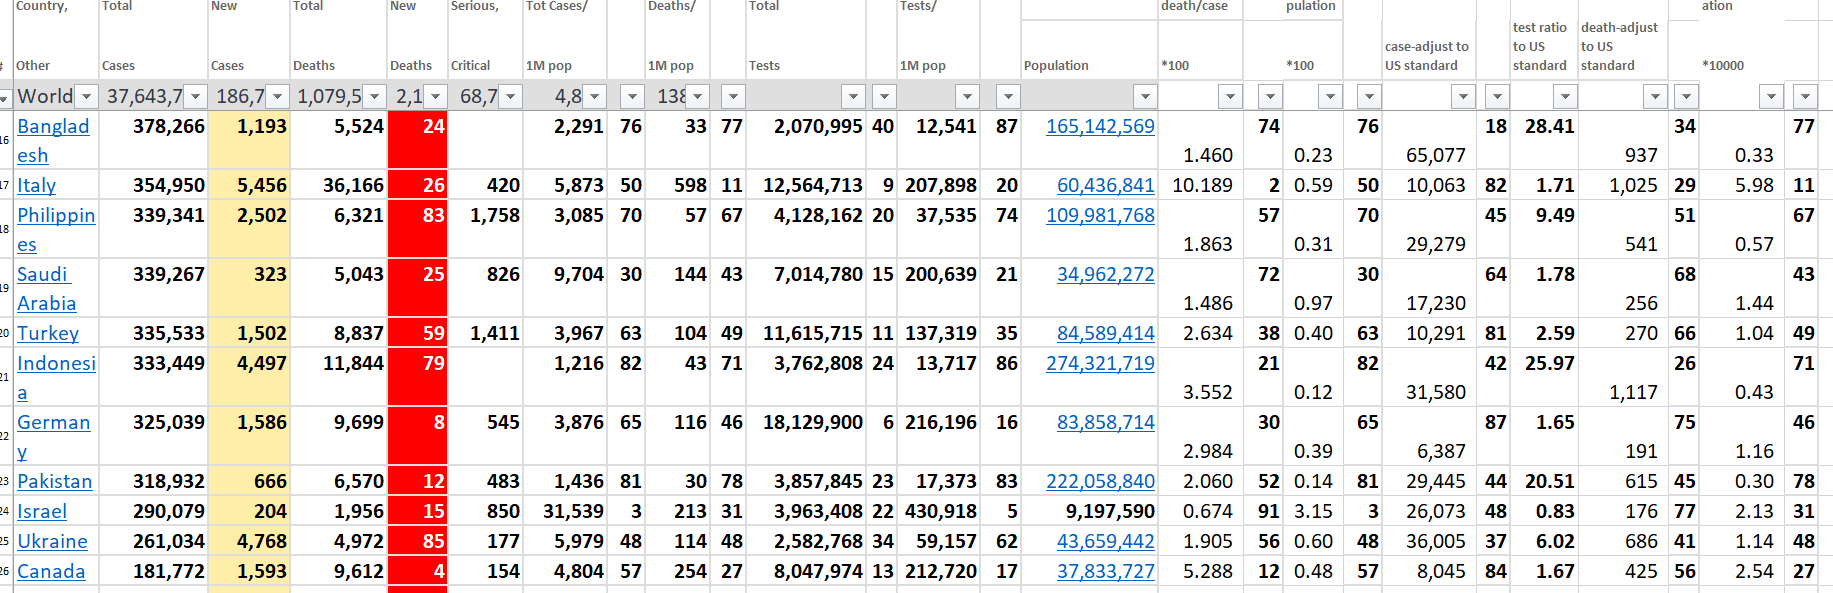The image size is (1833, 593).
Task: Follow Canada population link 37,833,727
Action: pos(1105,571)
